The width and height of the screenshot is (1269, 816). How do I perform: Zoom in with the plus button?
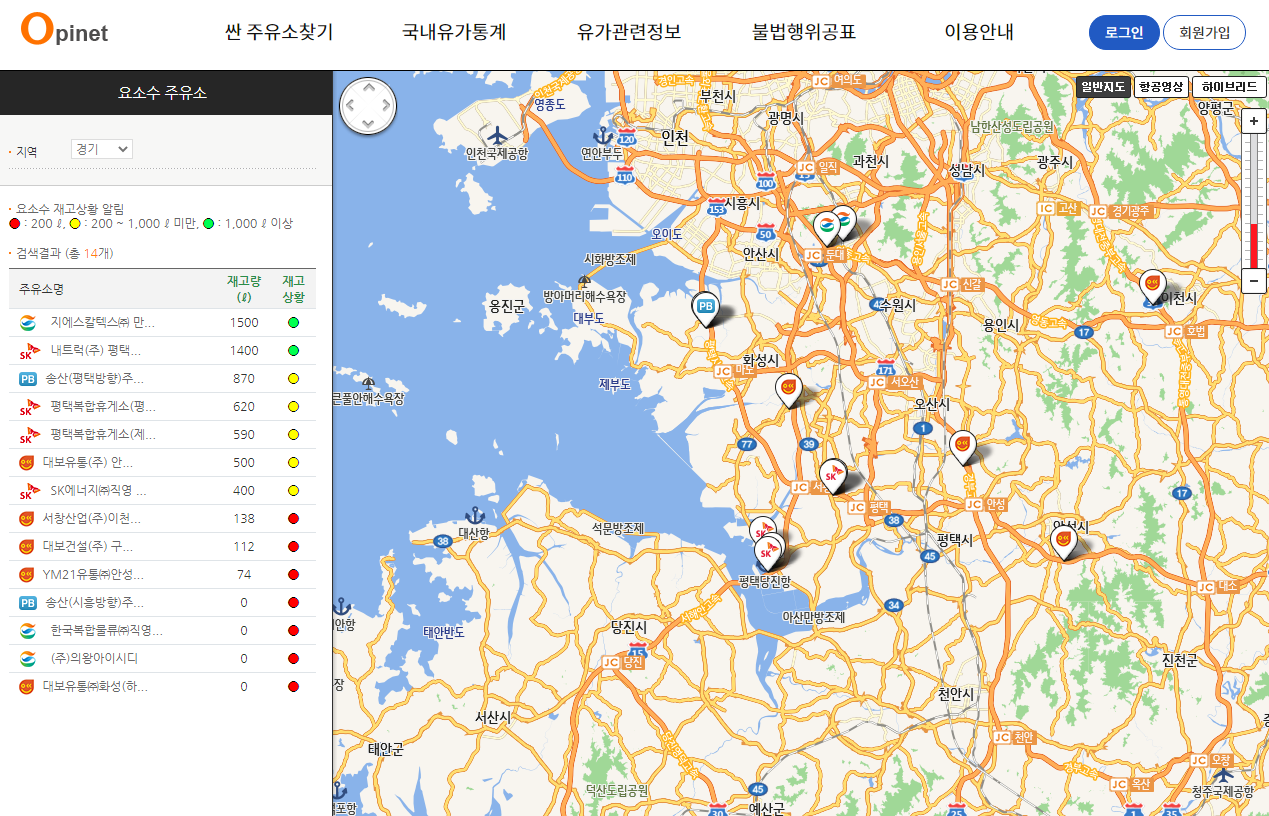[x=1253, y=122]
